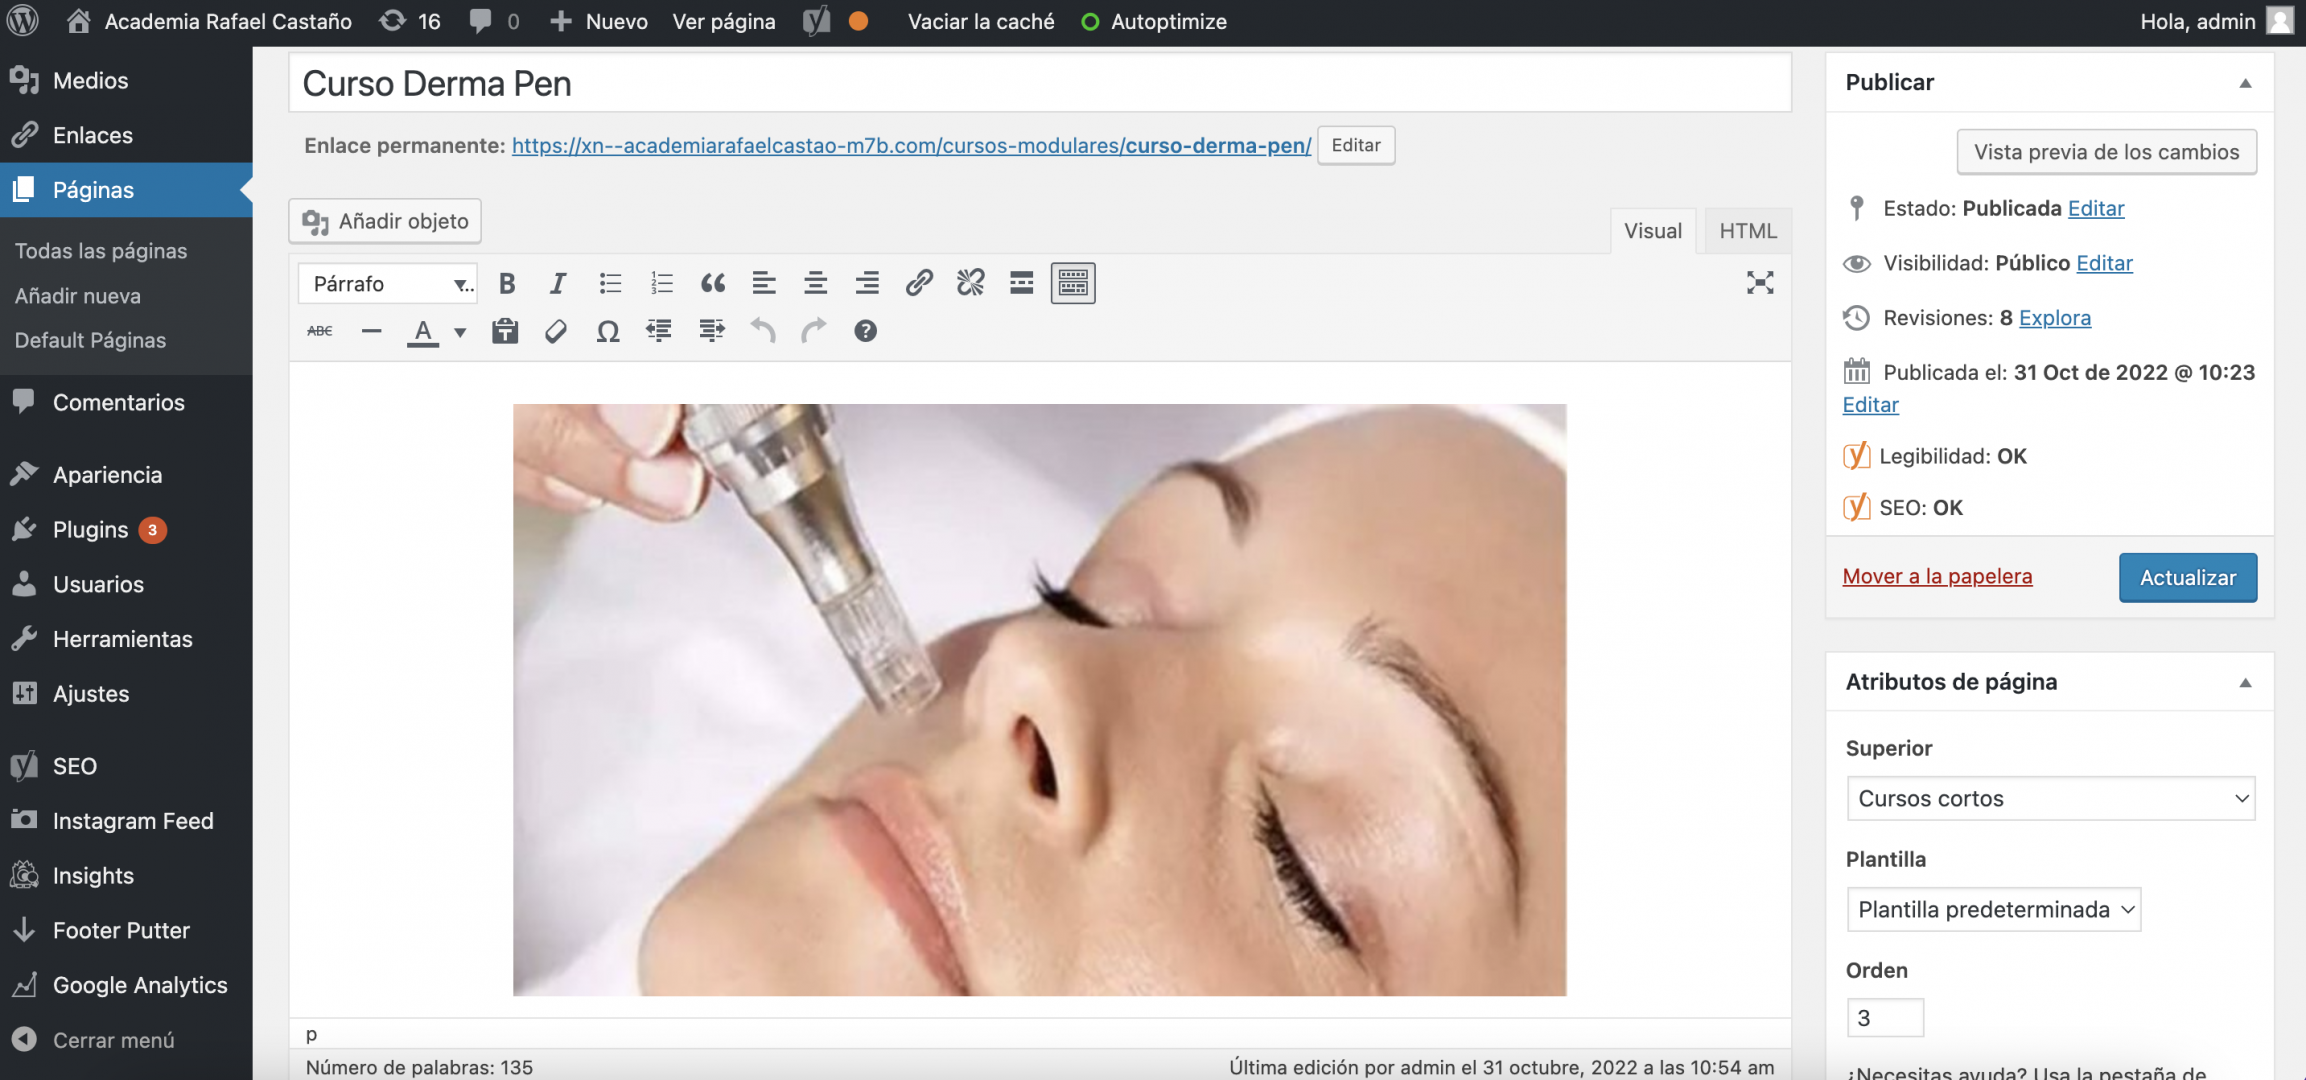Collapse sidebar with Cerrar menú
This screenshot has height=1080, width=2306.
(126, 1040)
